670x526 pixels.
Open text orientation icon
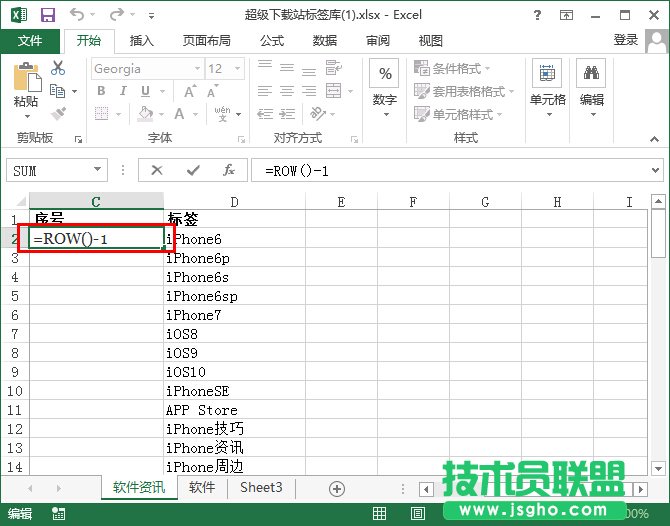point(318,114)
